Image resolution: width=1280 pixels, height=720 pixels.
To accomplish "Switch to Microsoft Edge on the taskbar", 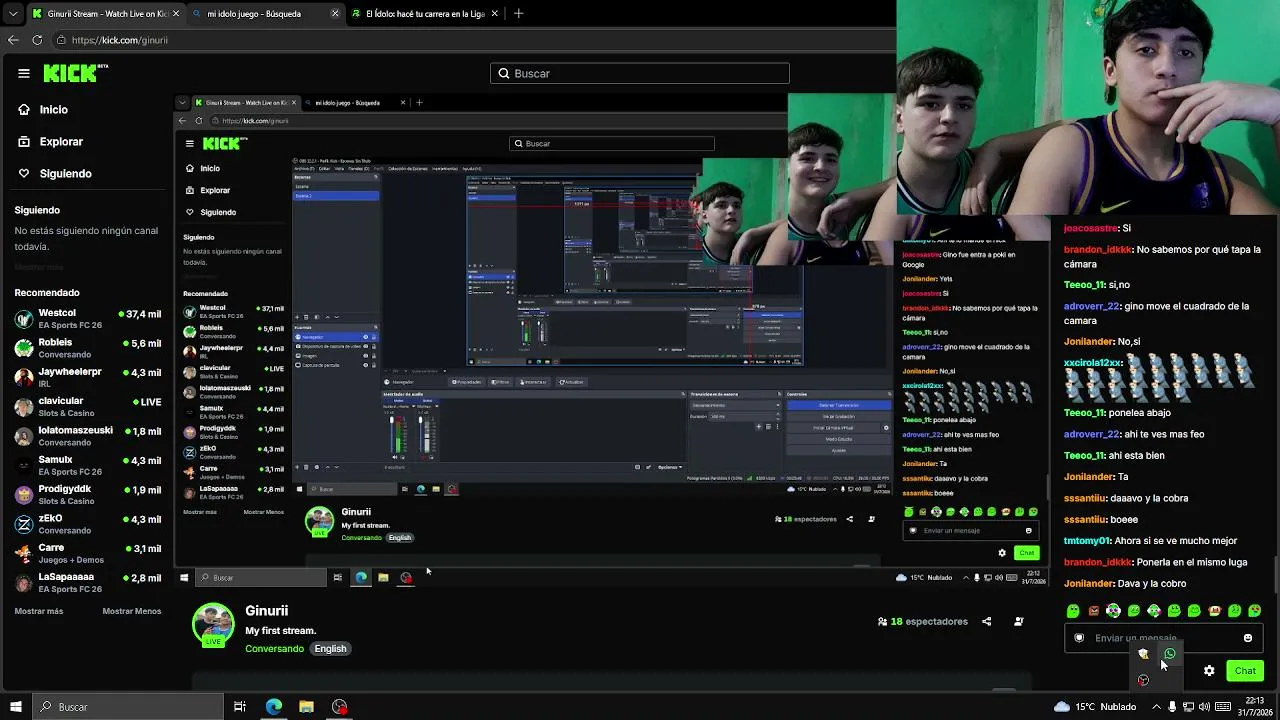I will pyautogui.click(x=274, y=707).
